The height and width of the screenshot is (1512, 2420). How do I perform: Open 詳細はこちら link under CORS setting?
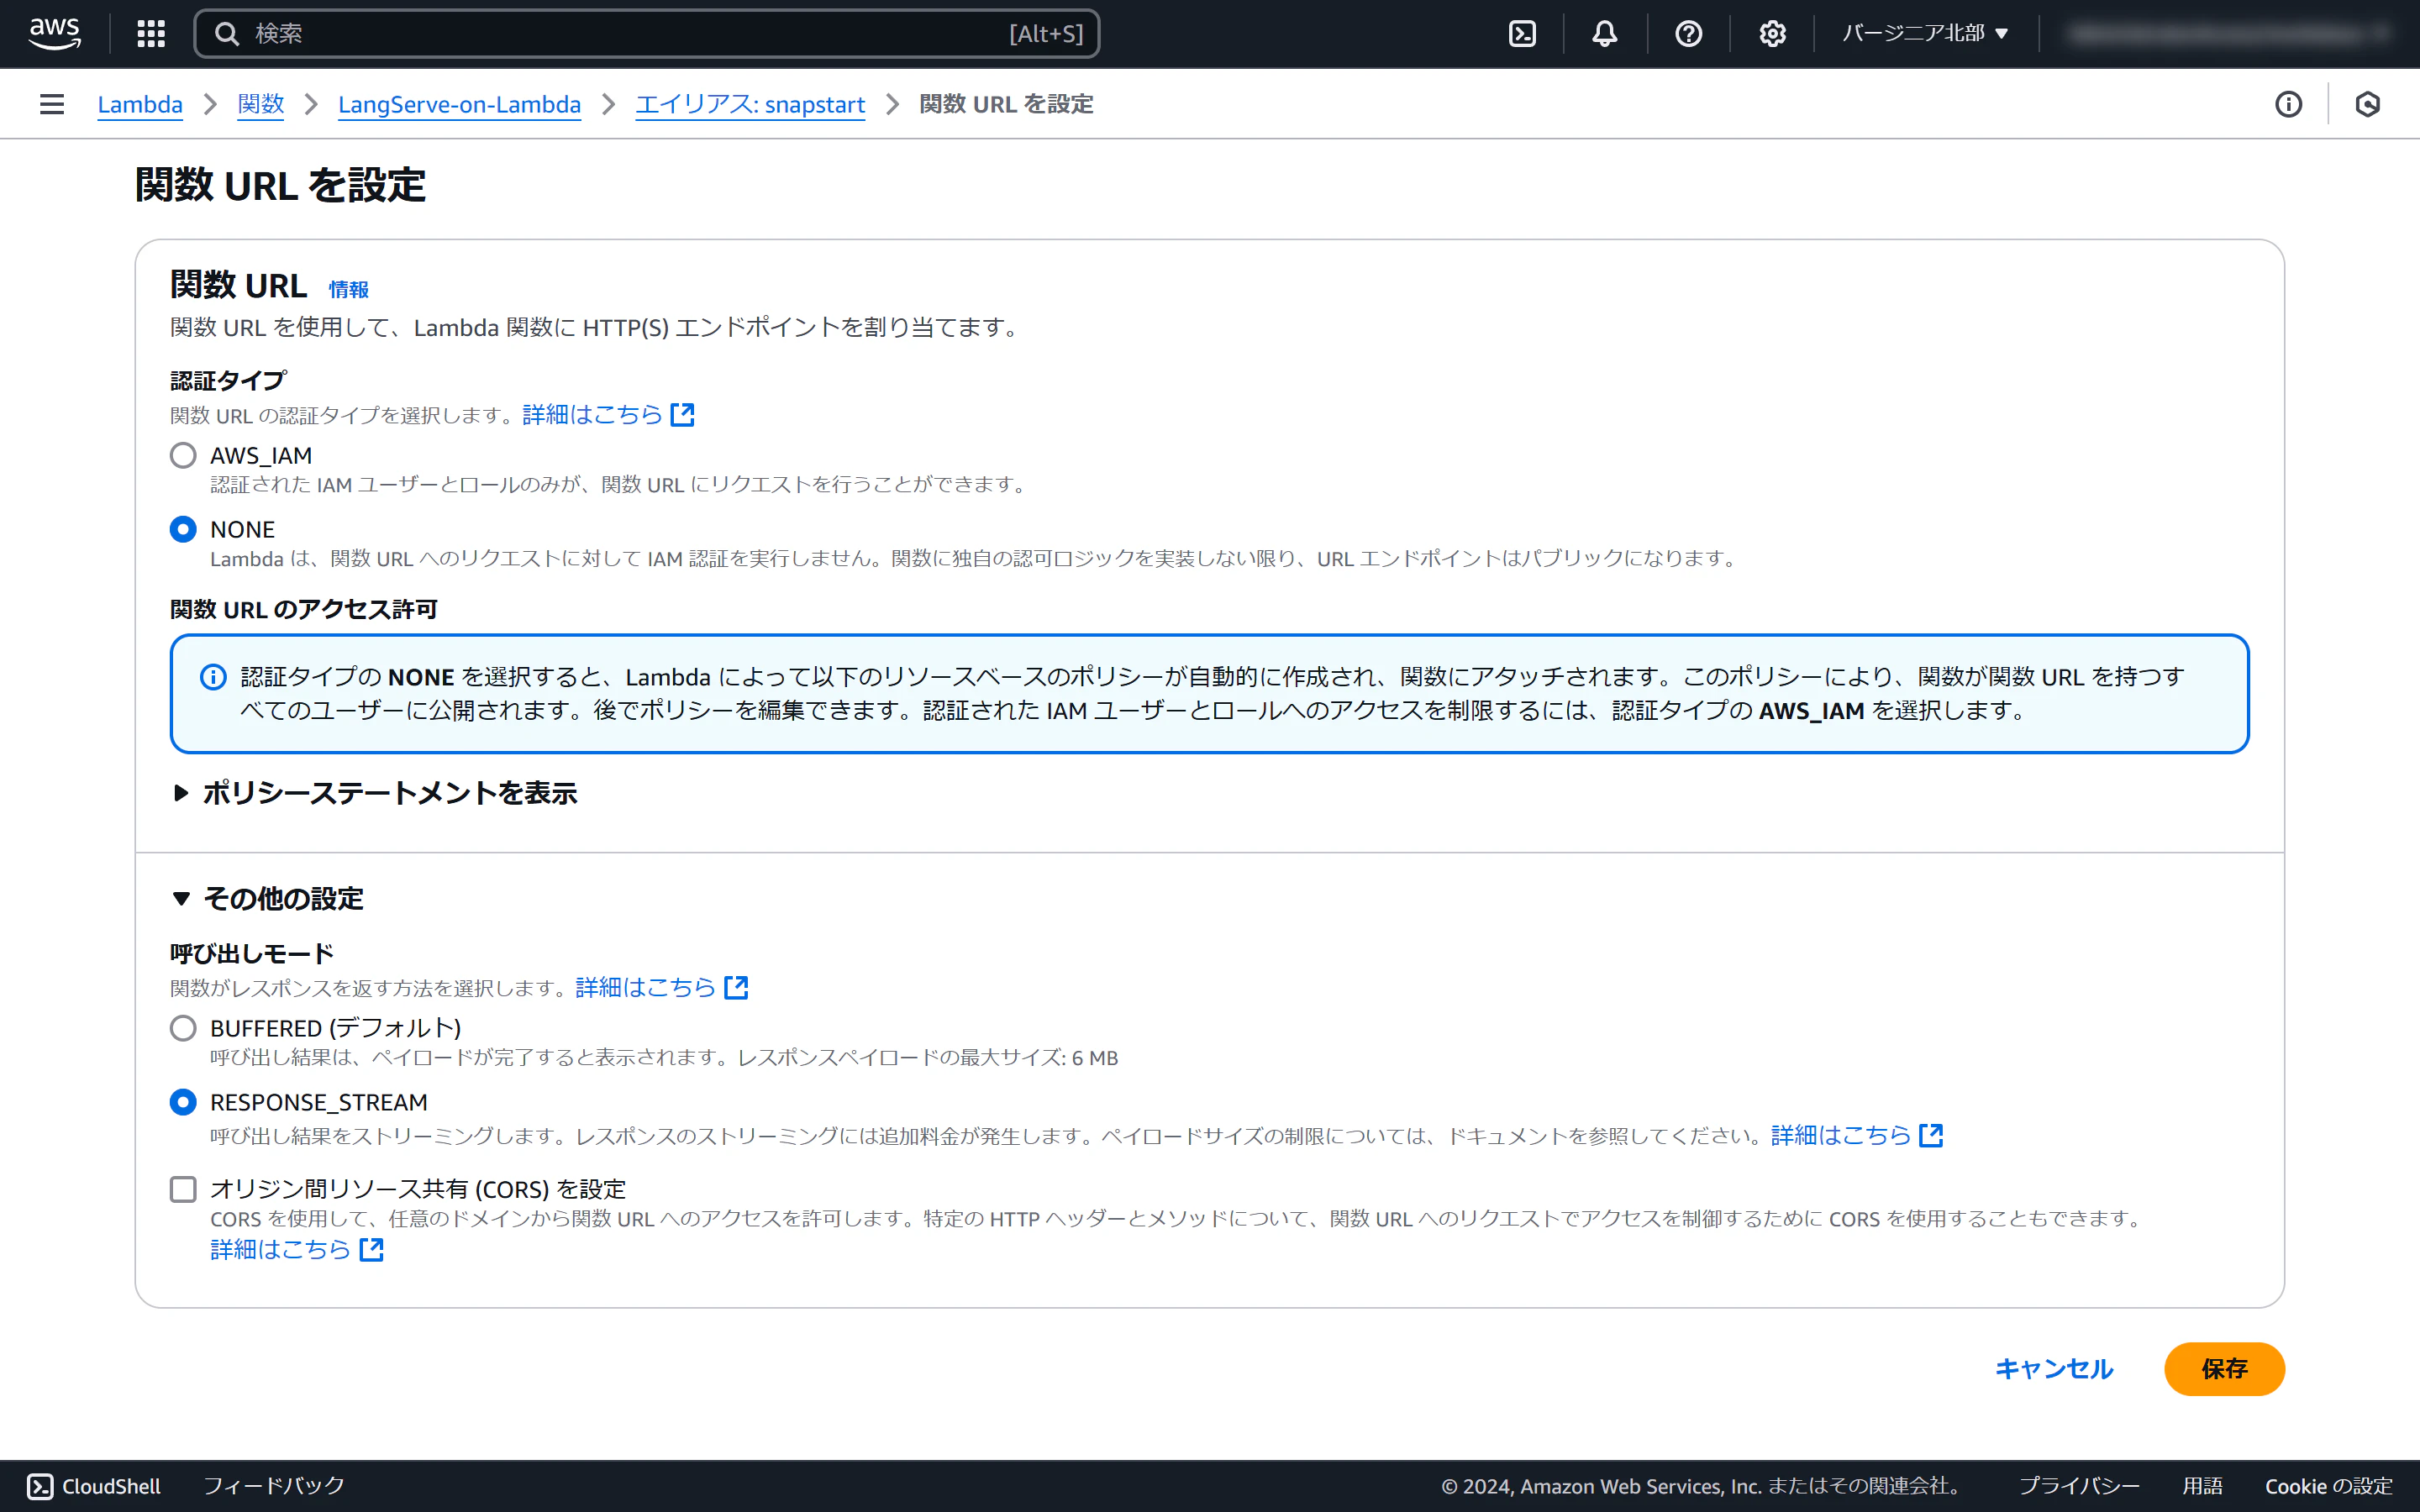point(281,1249)
